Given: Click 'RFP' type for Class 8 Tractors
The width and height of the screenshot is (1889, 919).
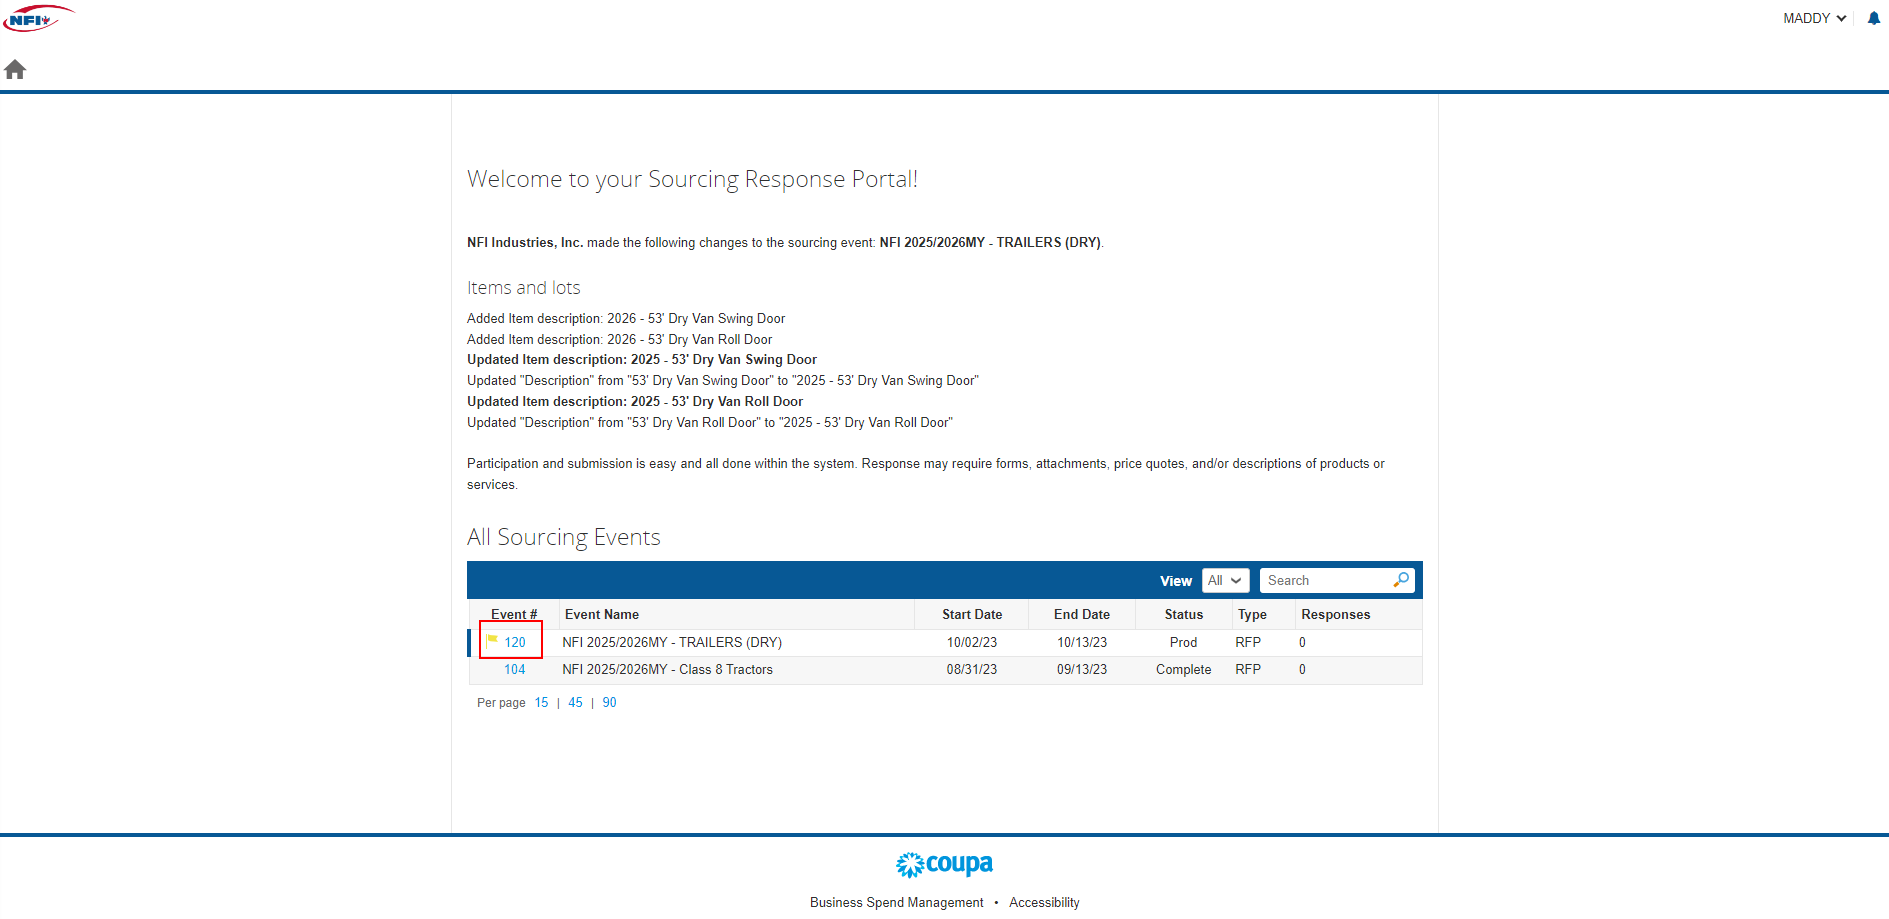Looking at the screenshot, I should pyautogui.click(x=1248, y=669).
